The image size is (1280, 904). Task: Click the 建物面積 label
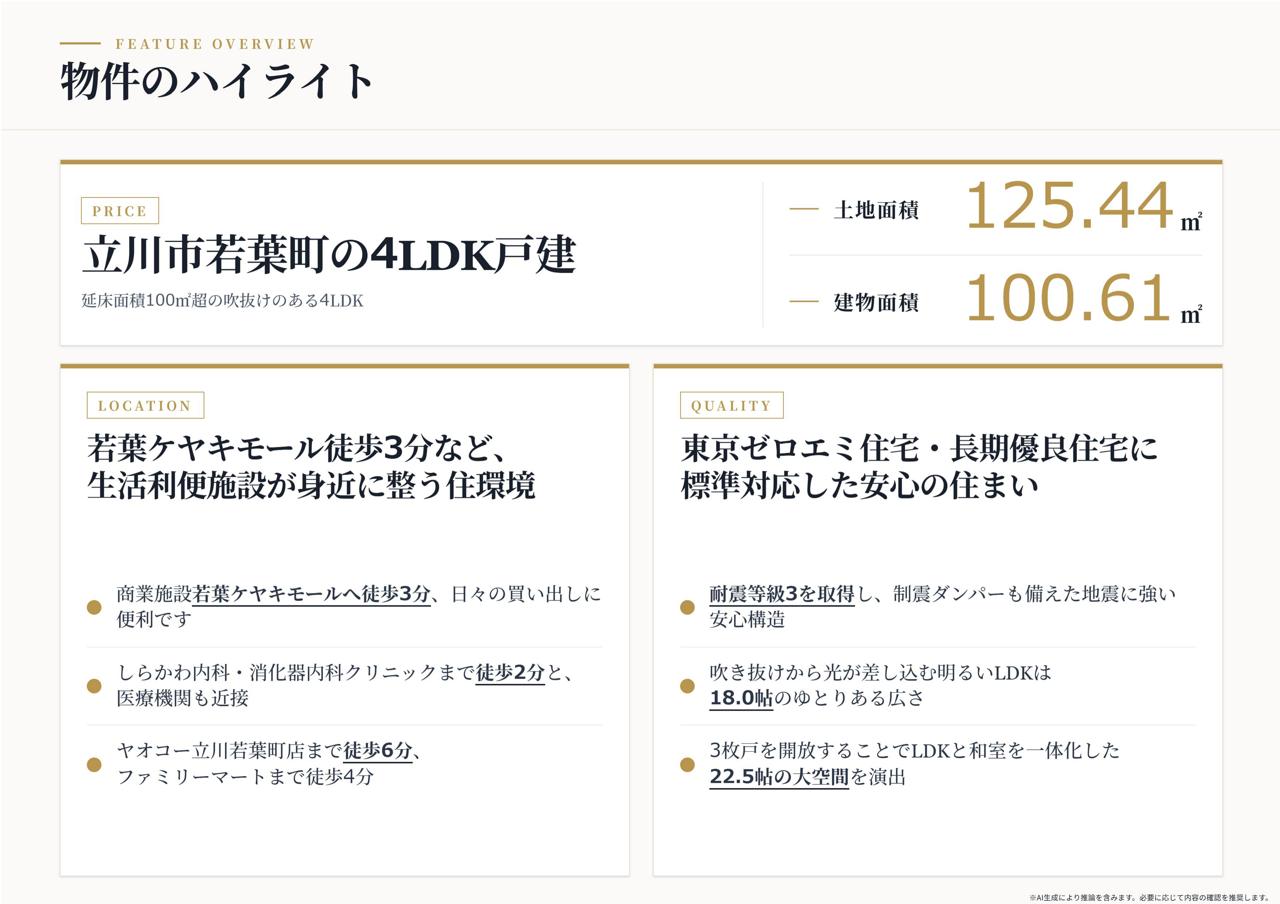(876, 302)
